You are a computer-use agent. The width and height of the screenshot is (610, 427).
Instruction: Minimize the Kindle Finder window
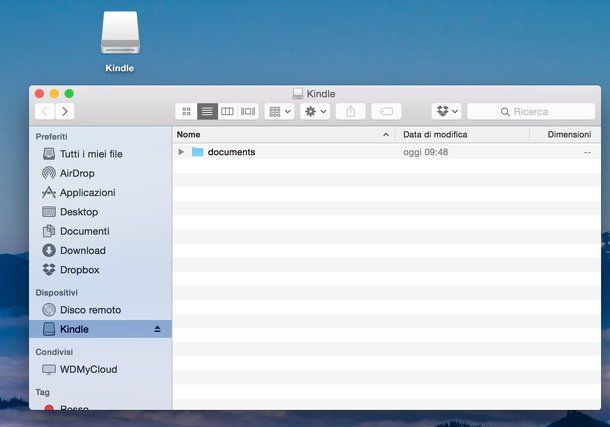54,94
